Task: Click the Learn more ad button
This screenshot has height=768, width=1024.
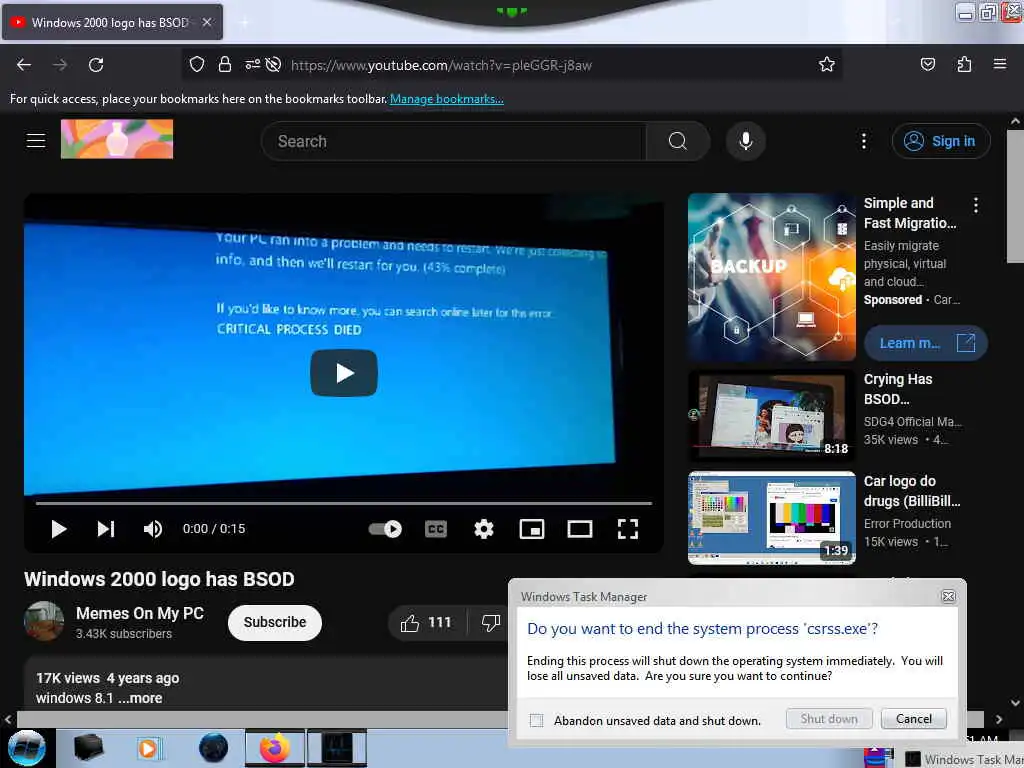Action: coord(925,343)
